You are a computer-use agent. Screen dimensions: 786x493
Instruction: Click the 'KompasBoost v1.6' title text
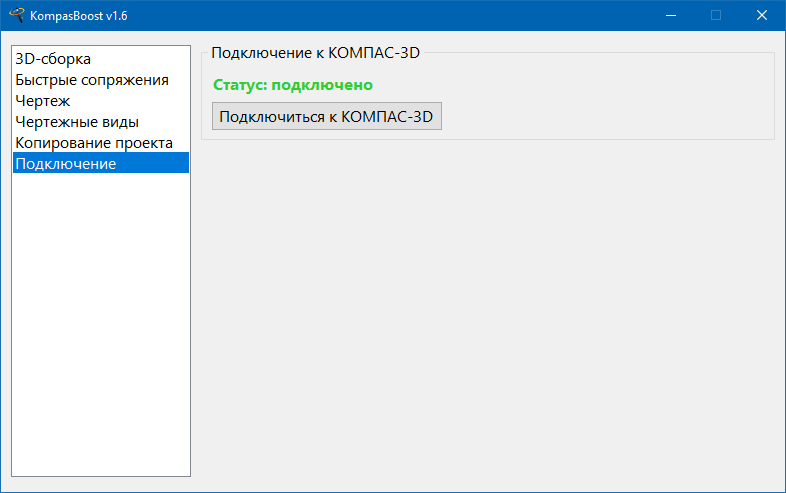pos(79,16)
